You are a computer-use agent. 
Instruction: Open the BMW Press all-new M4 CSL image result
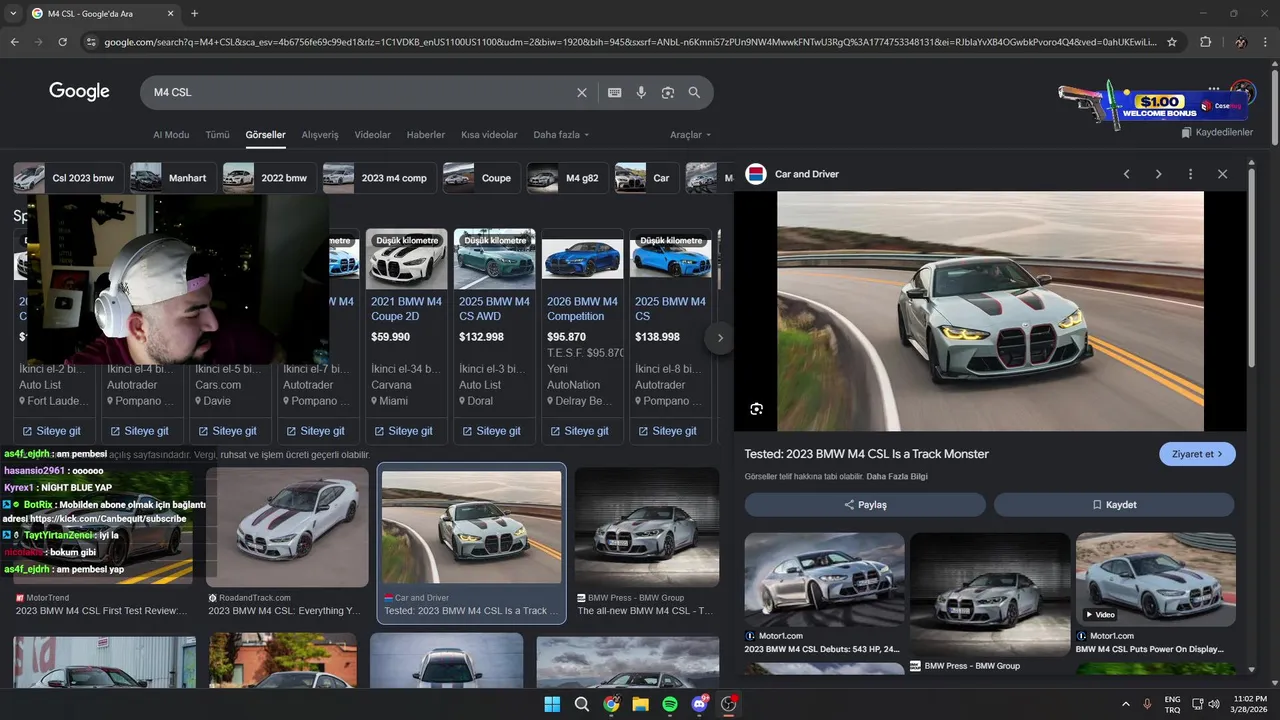click(646, 527)
